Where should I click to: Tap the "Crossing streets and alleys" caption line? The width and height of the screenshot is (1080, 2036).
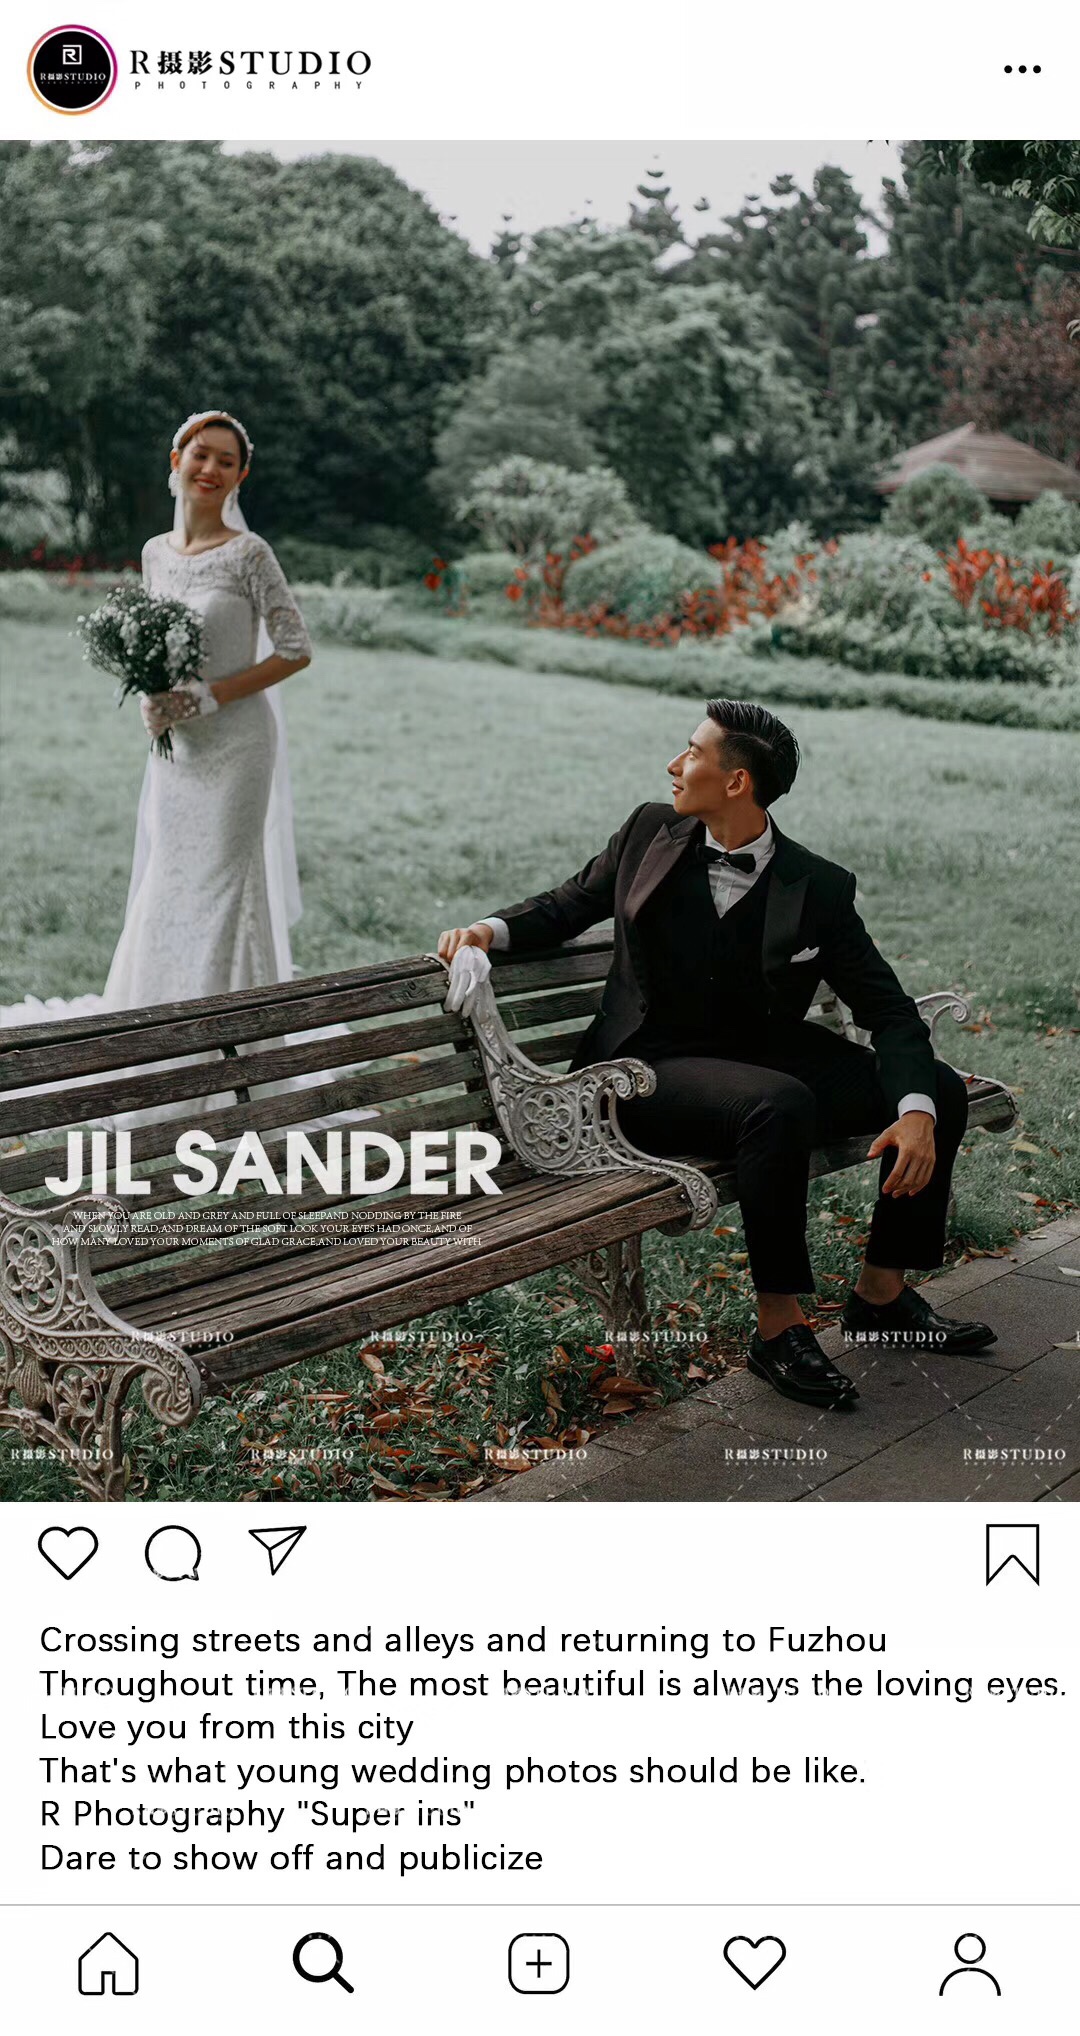pos(463,1640)
